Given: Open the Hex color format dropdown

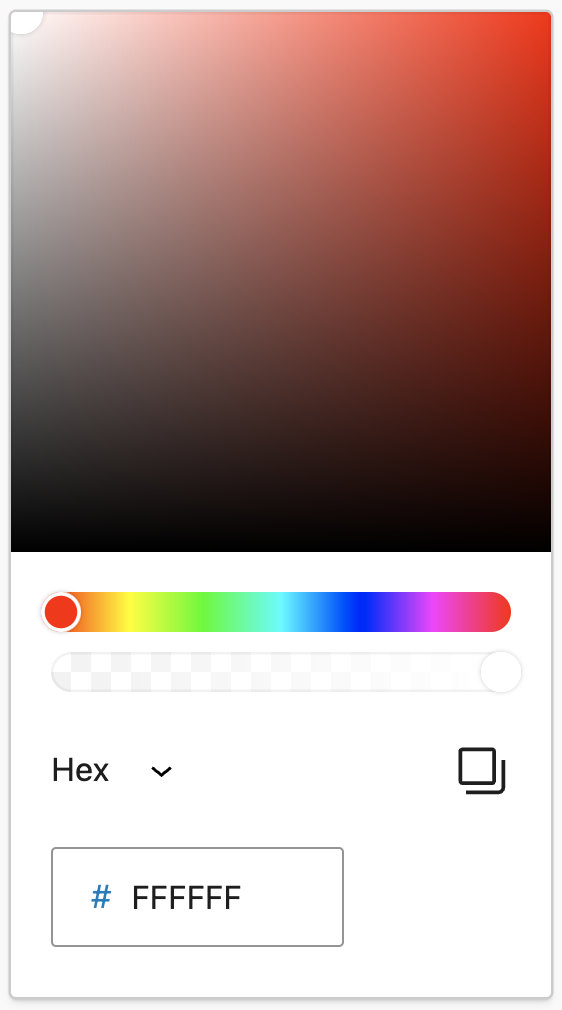Looking at the screenshot, I should pos(112,770).
